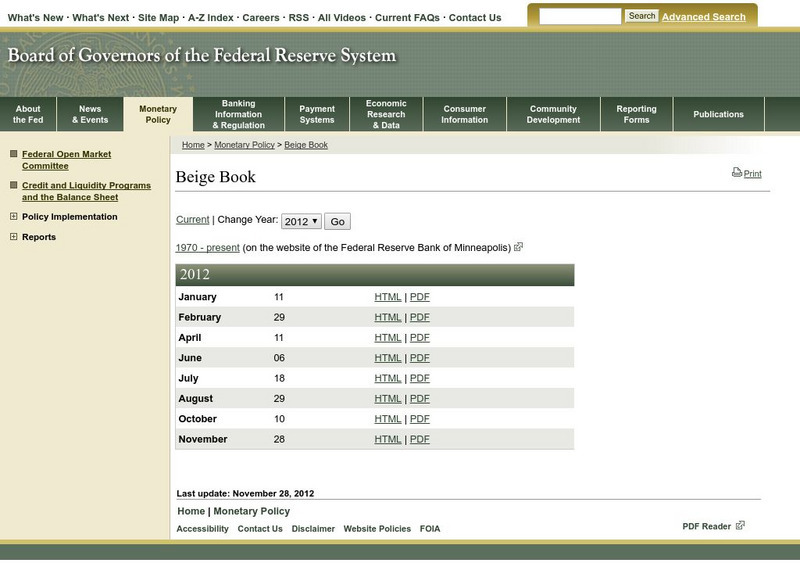Open the Site Map link
Image resolution: width=800 pixels, height=563 pixels.
coord(158,17)
